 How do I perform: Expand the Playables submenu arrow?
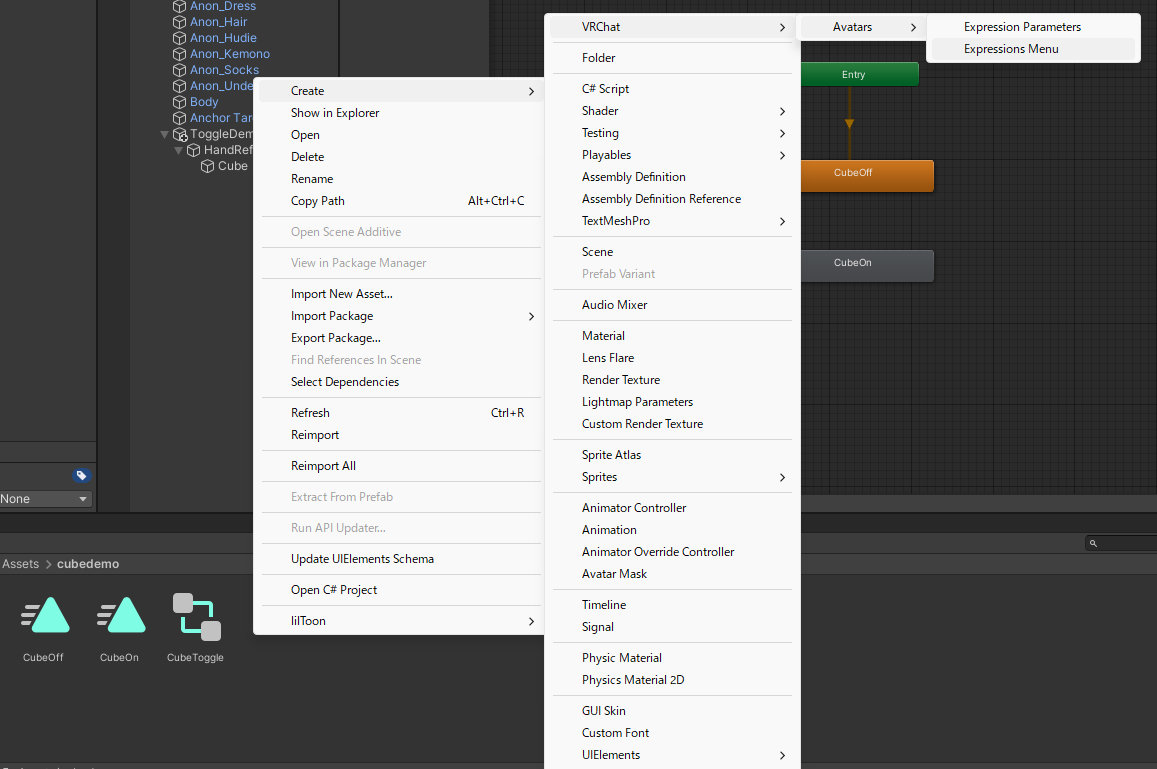pos(782,156)
